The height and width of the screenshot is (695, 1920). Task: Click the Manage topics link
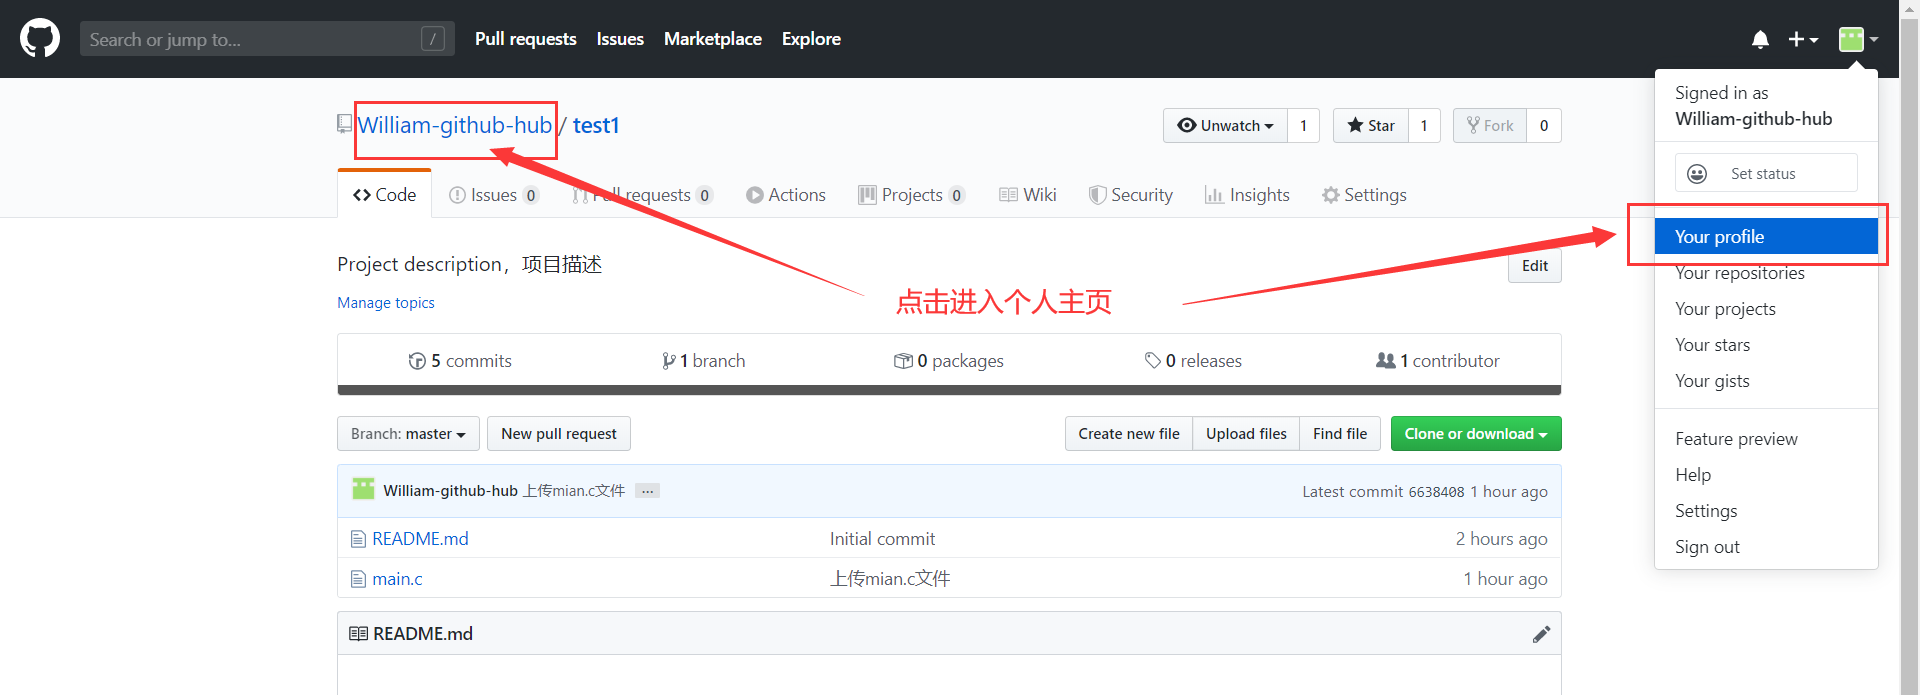tap(386, 303)
